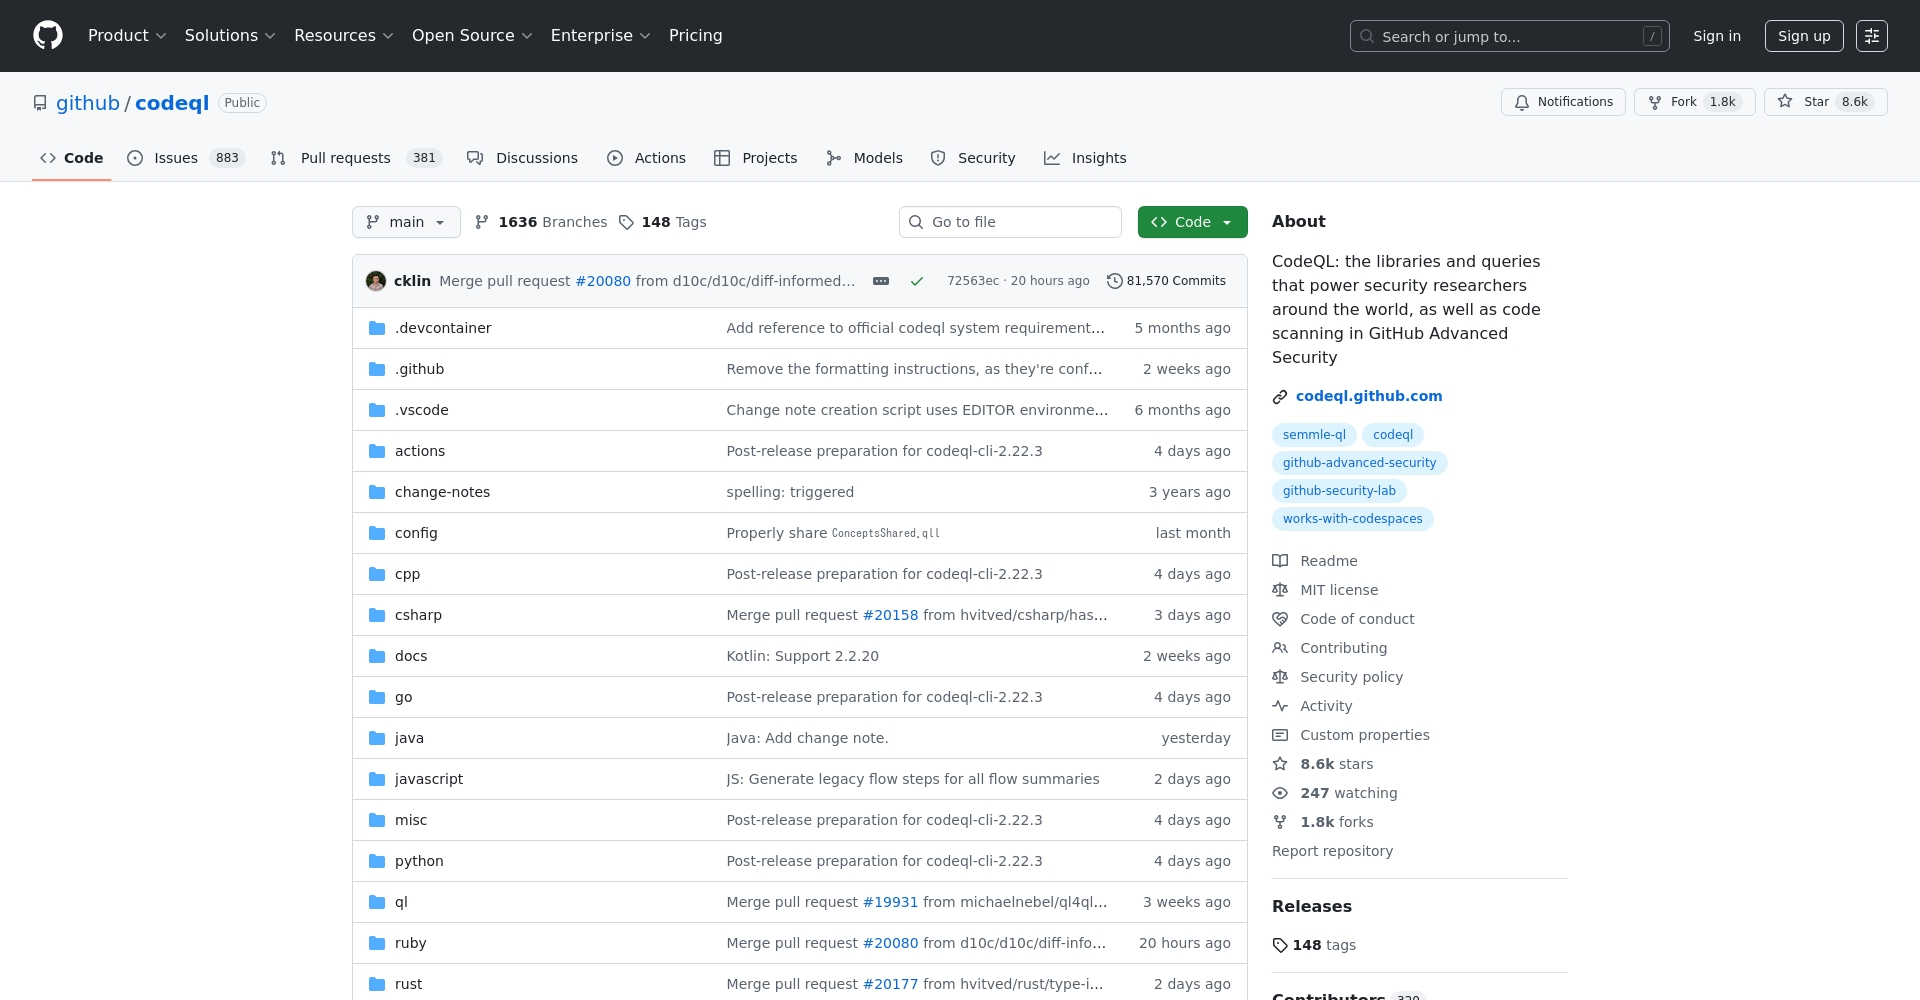The width and height of the screenshot is (1920, 1000).
Task: Open the codeql.github.com link
Action: [1369, 396]
